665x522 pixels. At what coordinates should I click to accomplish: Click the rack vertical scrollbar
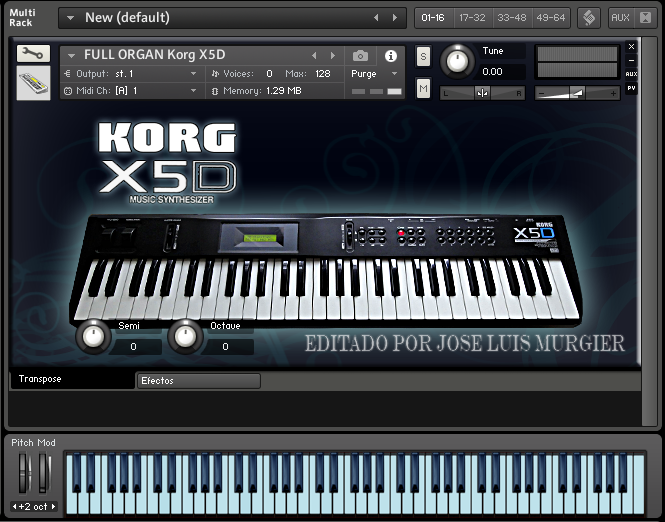[x=649, y=231]
